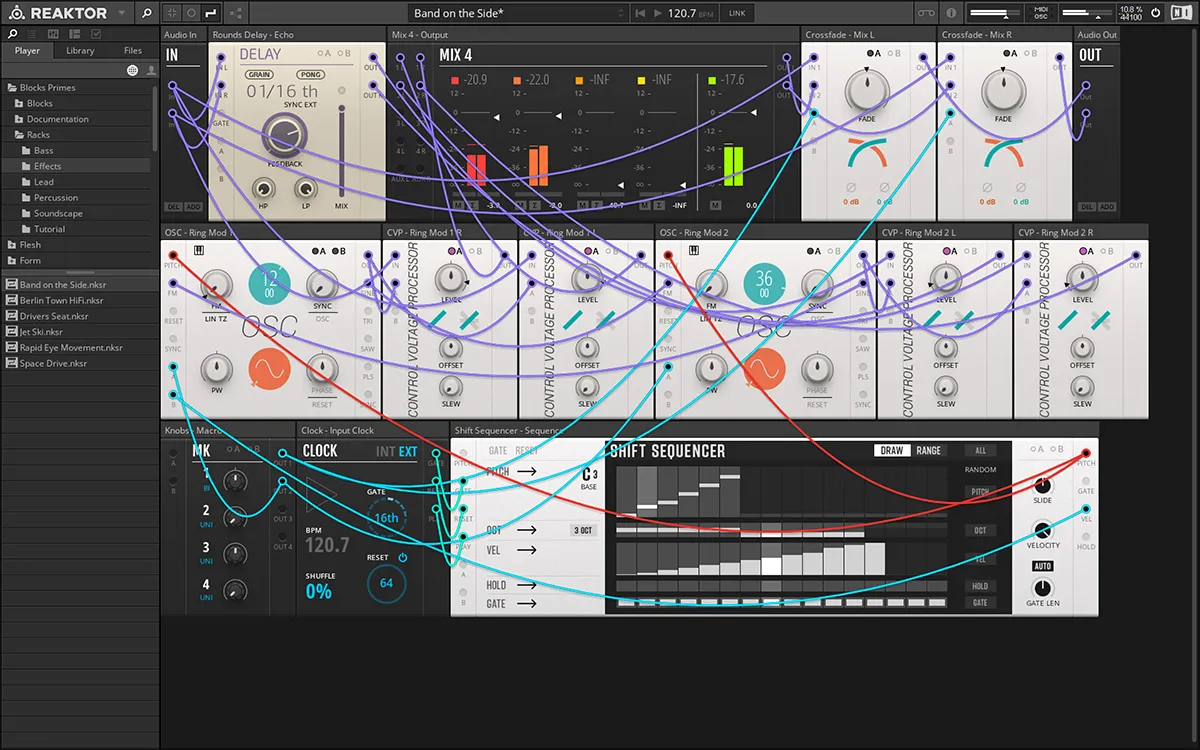Click the DEL button on Audio In block
Screen dimensions: 1200x750
173,207
